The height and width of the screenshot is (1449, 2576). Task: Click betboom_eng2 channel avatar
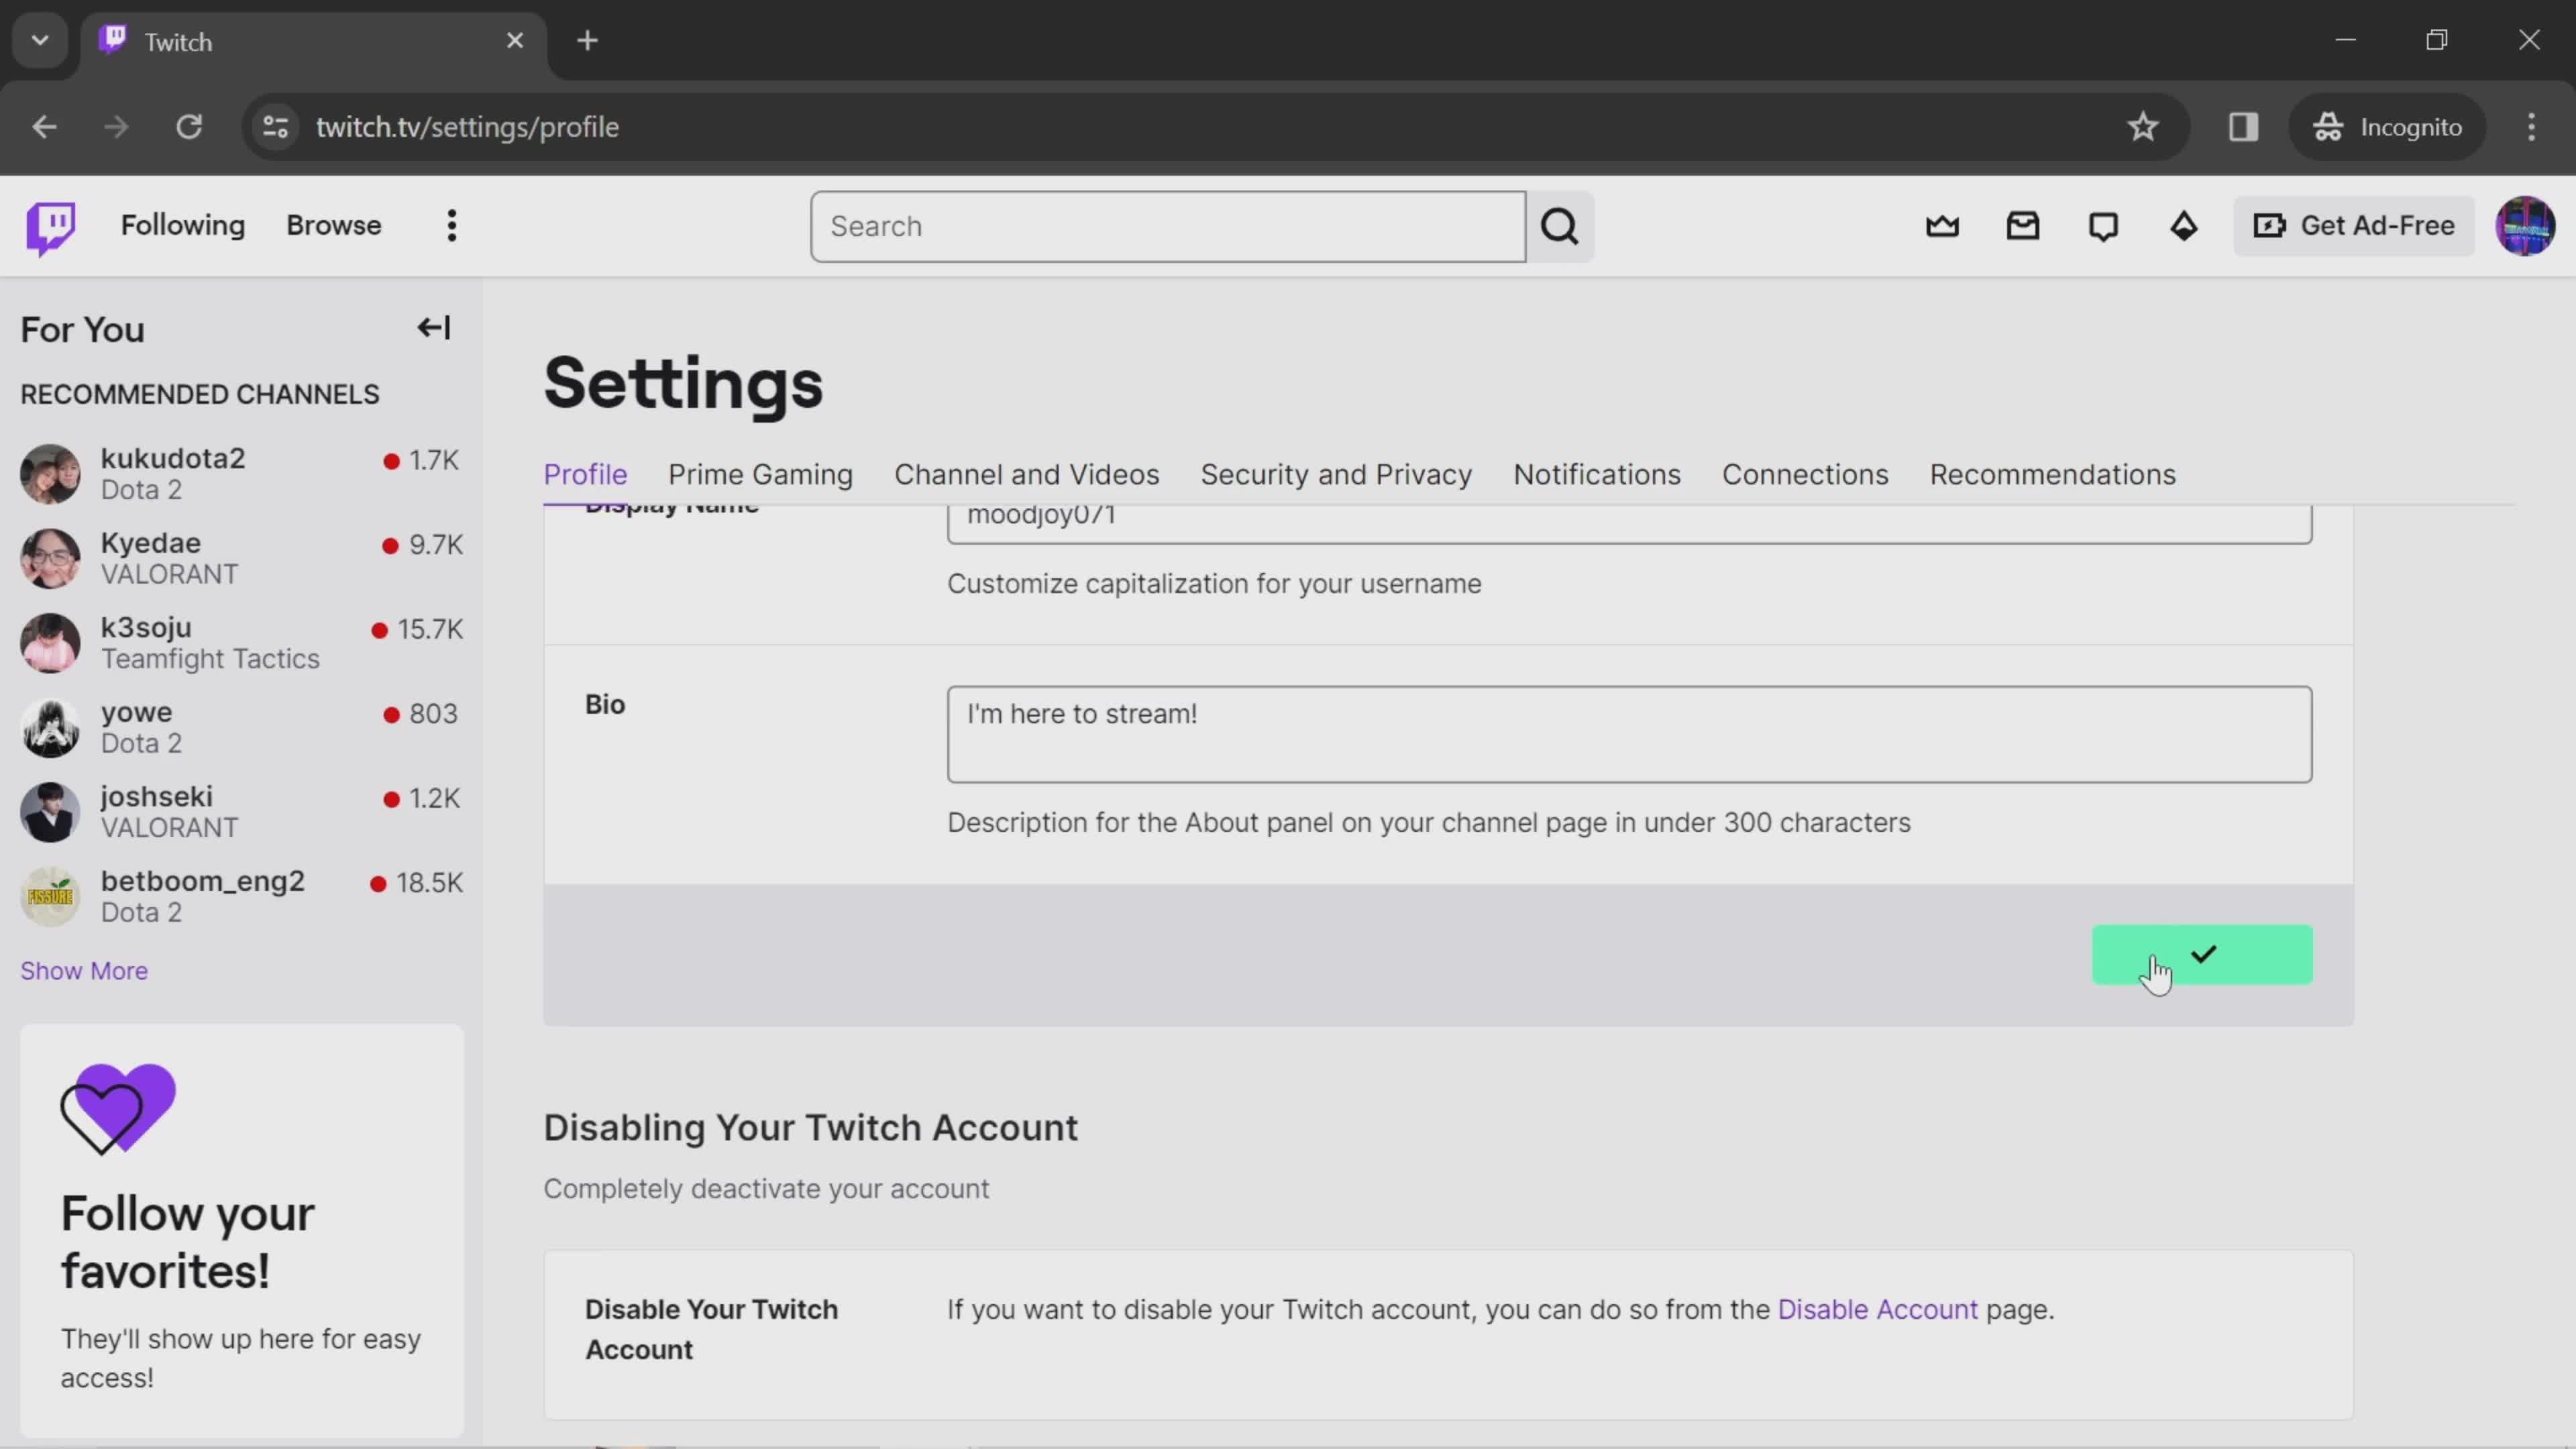pyautogui.click(x=50, y=896)
